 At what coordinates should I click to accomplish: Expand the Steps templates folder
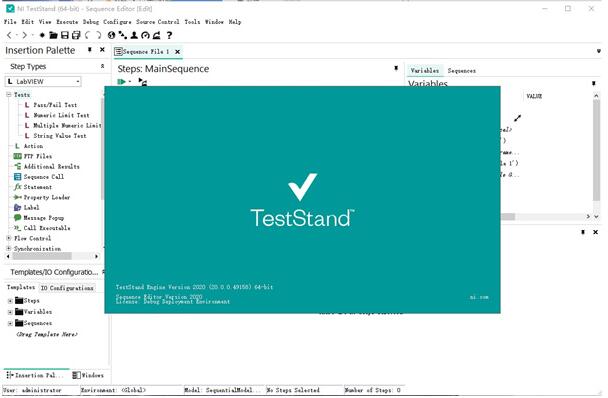click(10, 301)
